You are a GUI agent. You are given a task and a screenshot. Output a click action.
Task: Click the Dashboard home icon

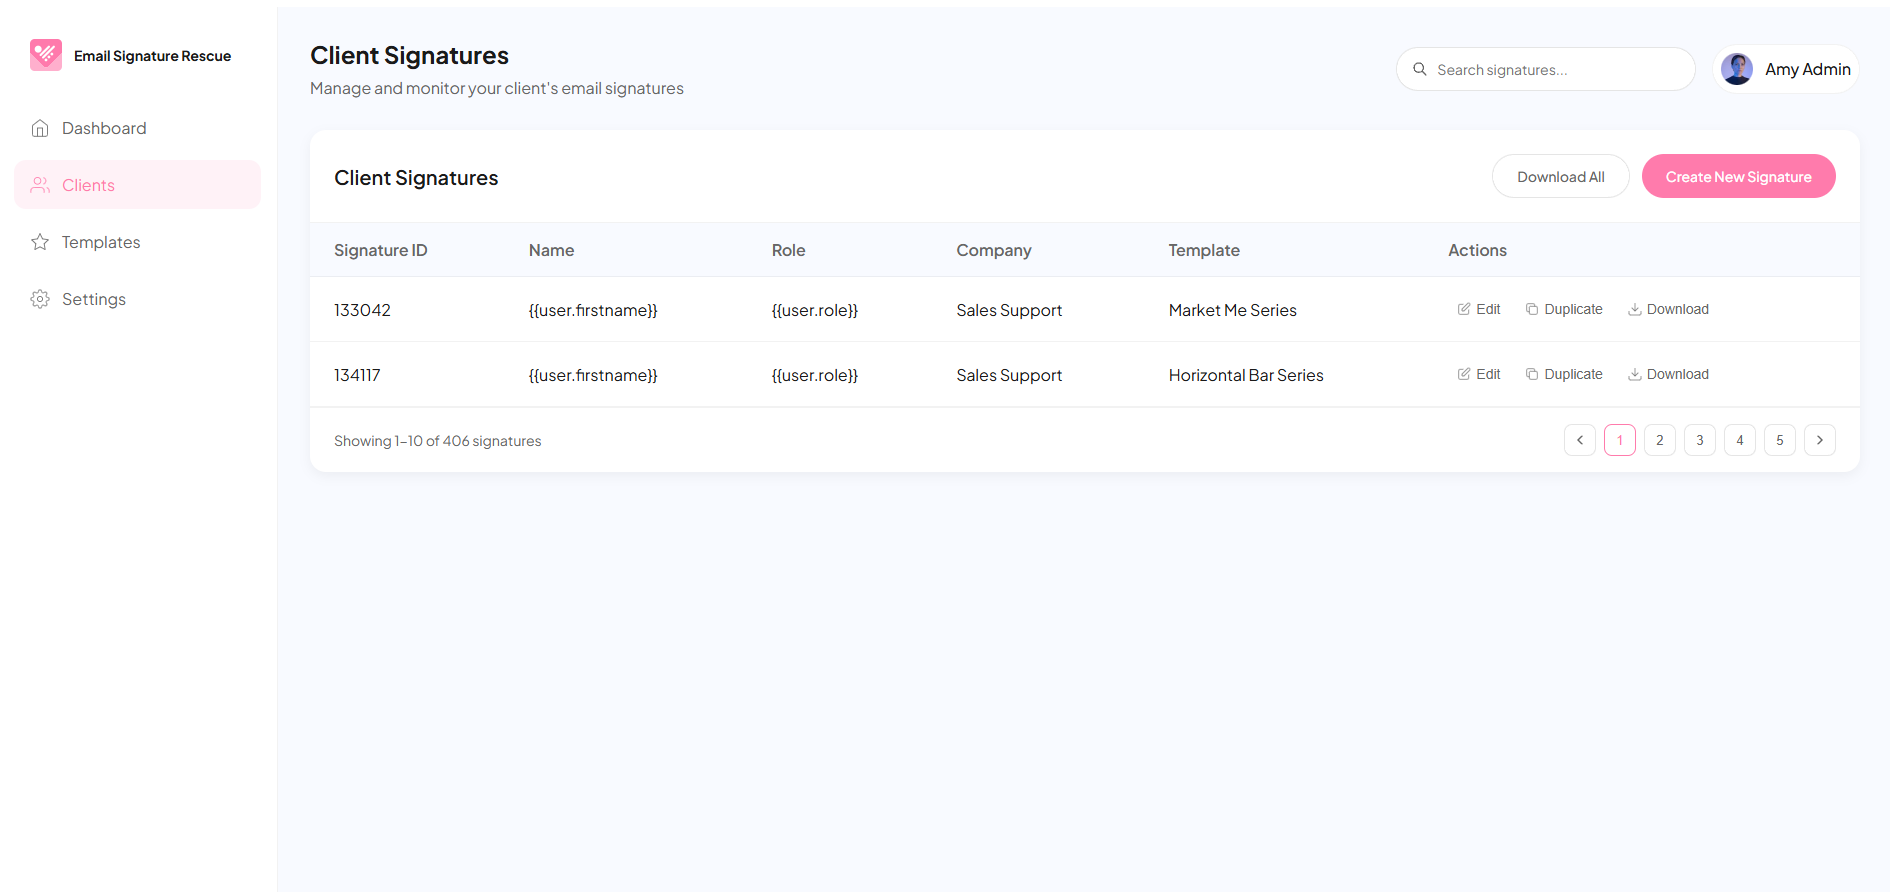[x=40, y=128]
